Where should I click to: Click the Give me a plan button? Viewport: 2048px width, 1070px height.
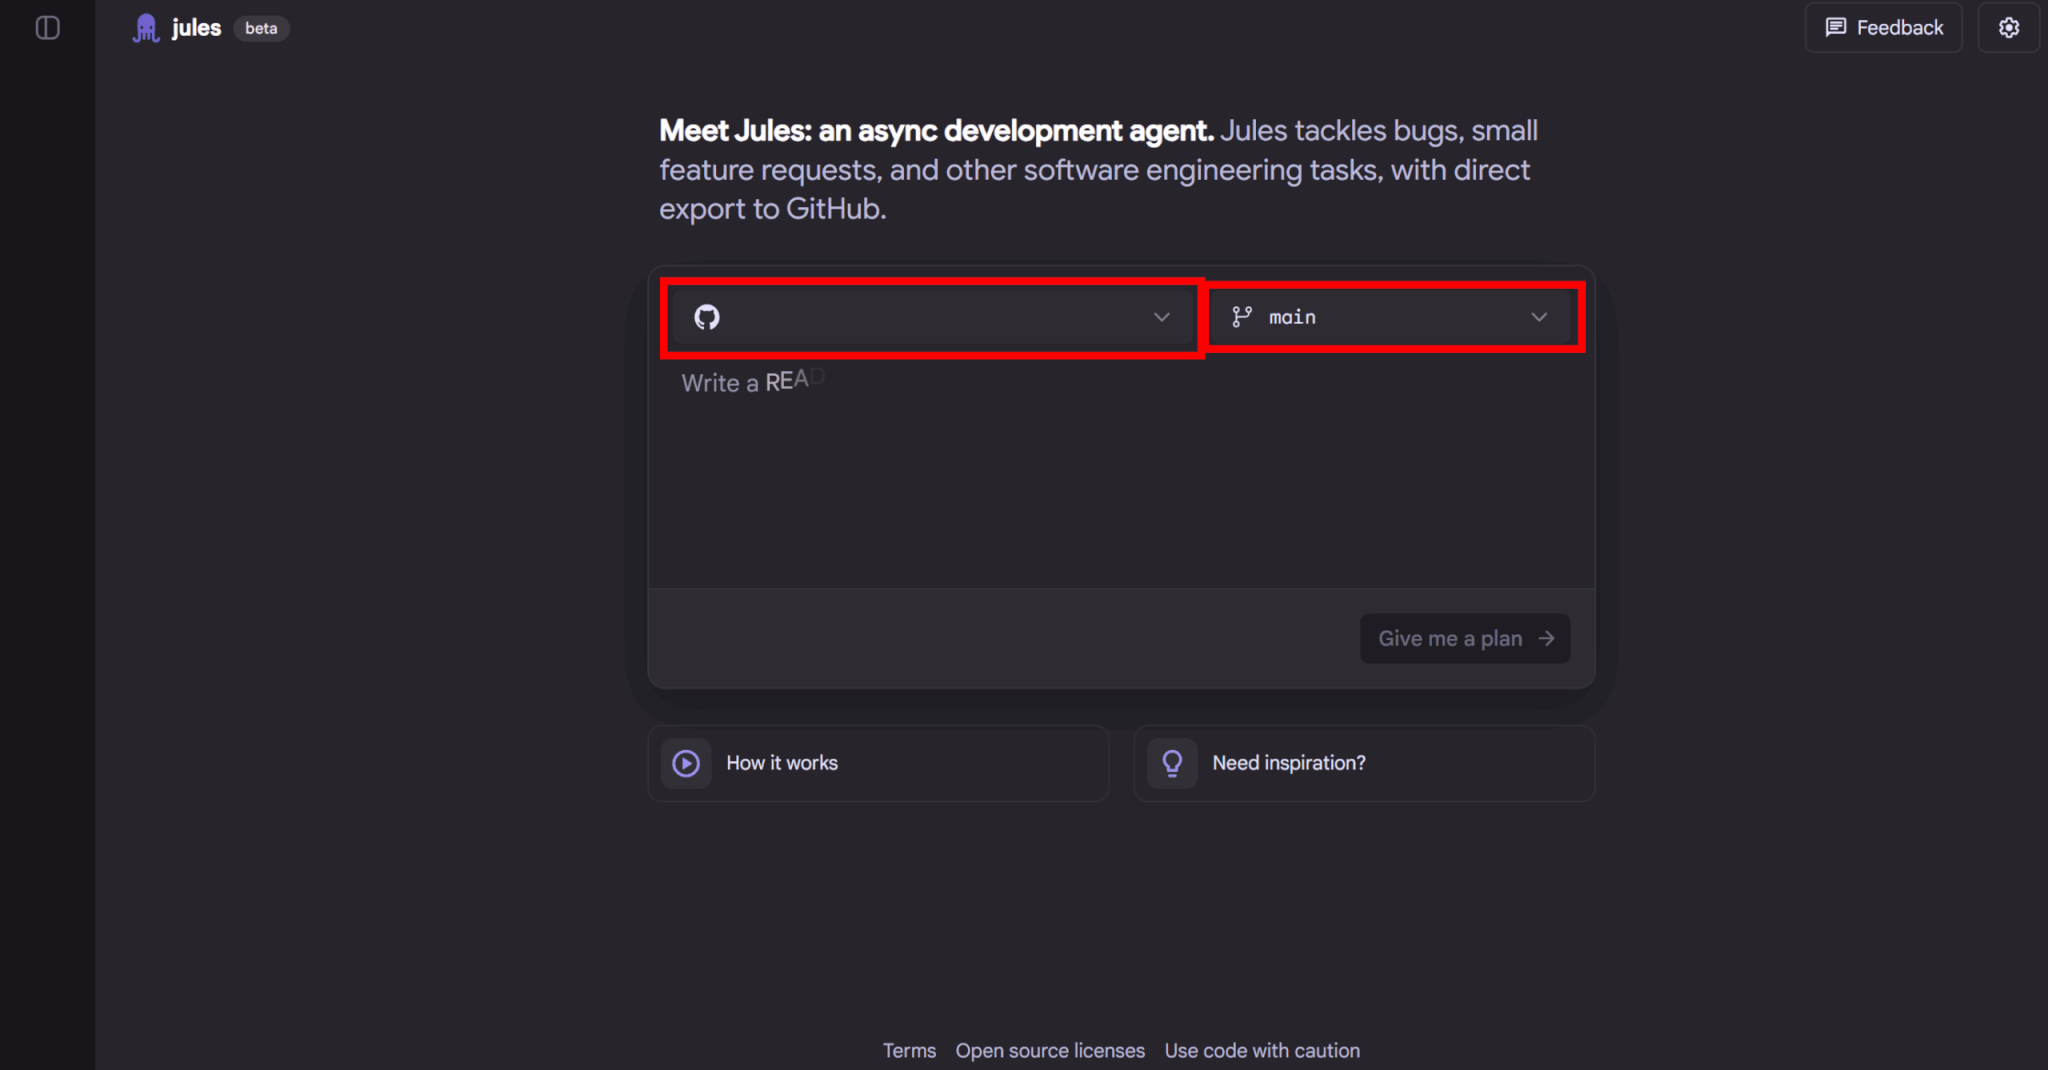(x=1465, y=638)
